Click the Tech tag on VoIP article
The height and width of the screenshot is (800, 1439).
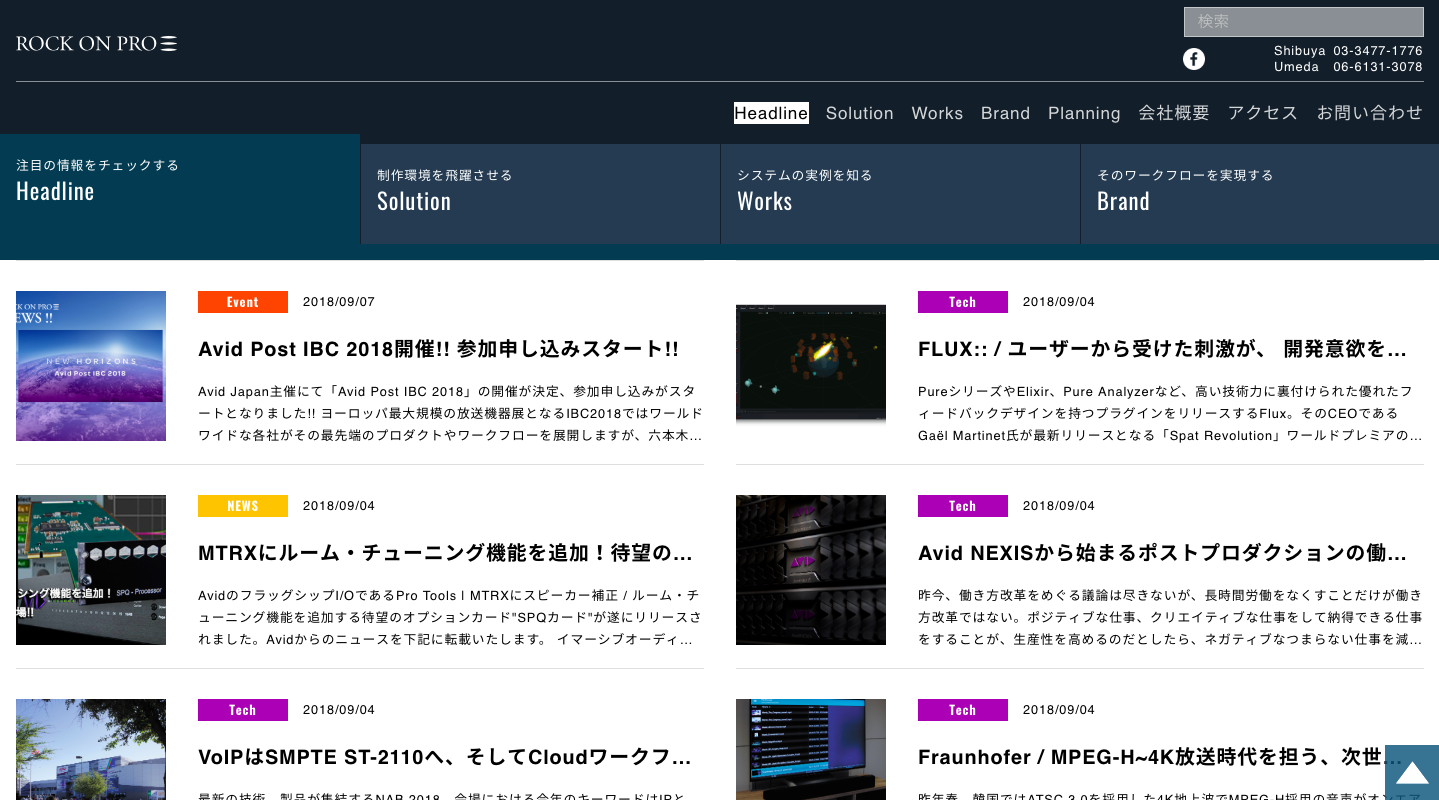[243, 710]
